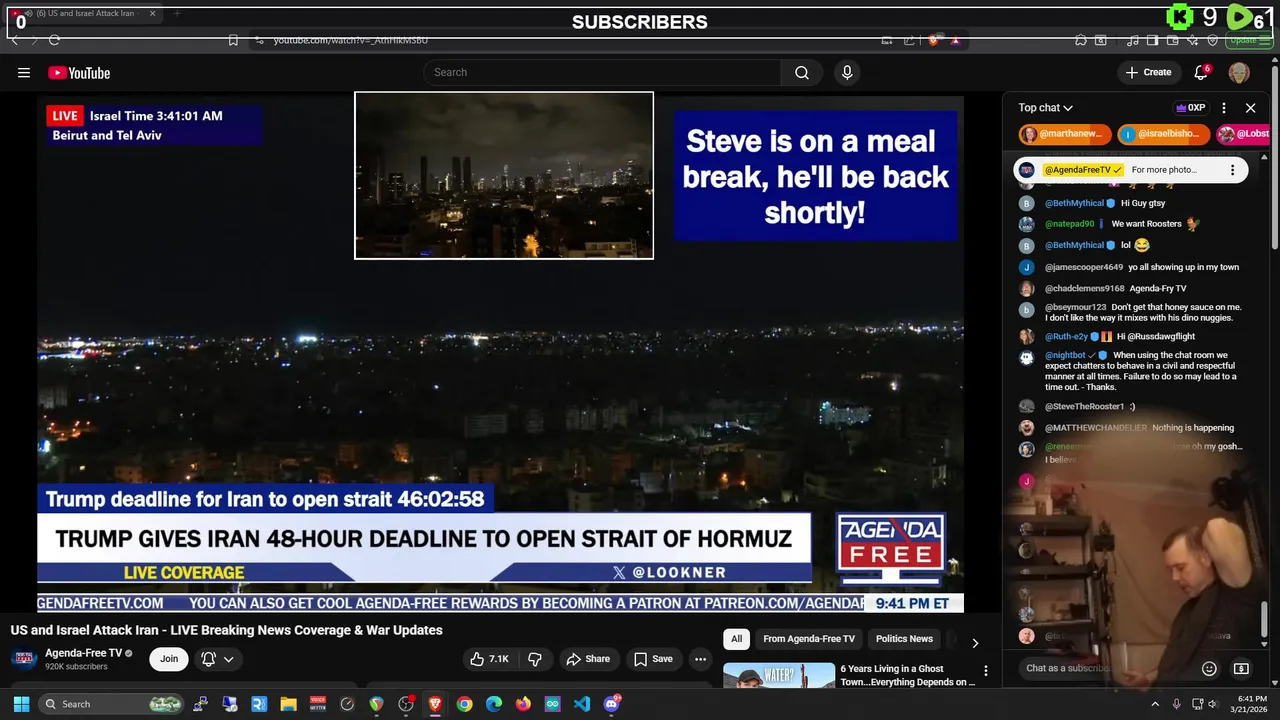Like the video with 7.1K likes
Viewport: 1280px width, 720px height.
click(x=489, y=659)
